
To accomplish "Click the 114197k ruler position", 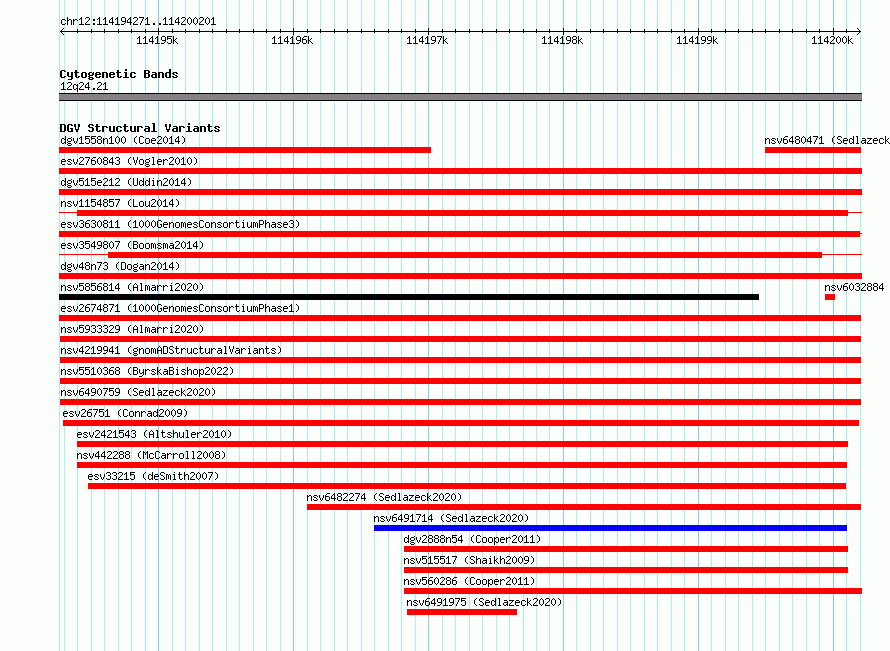I will click(427, 40).
